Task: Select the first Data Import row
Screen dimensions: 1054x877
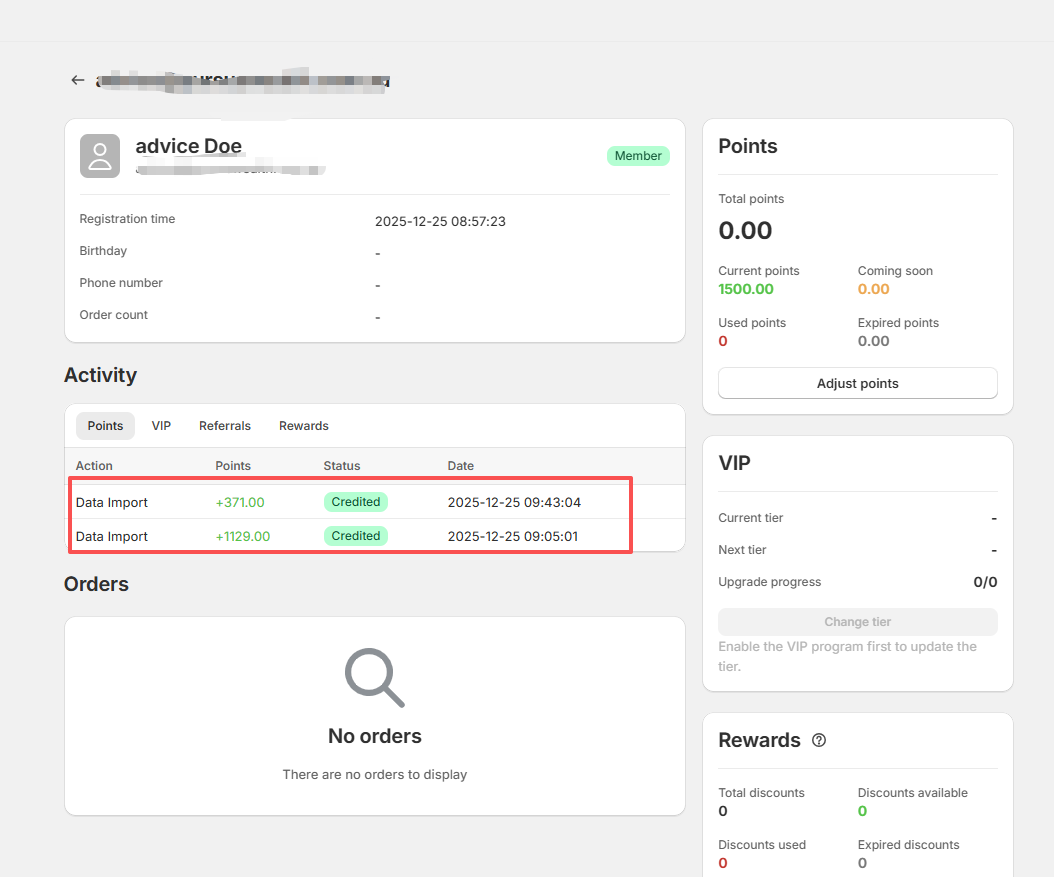Action: click(112, 502)
